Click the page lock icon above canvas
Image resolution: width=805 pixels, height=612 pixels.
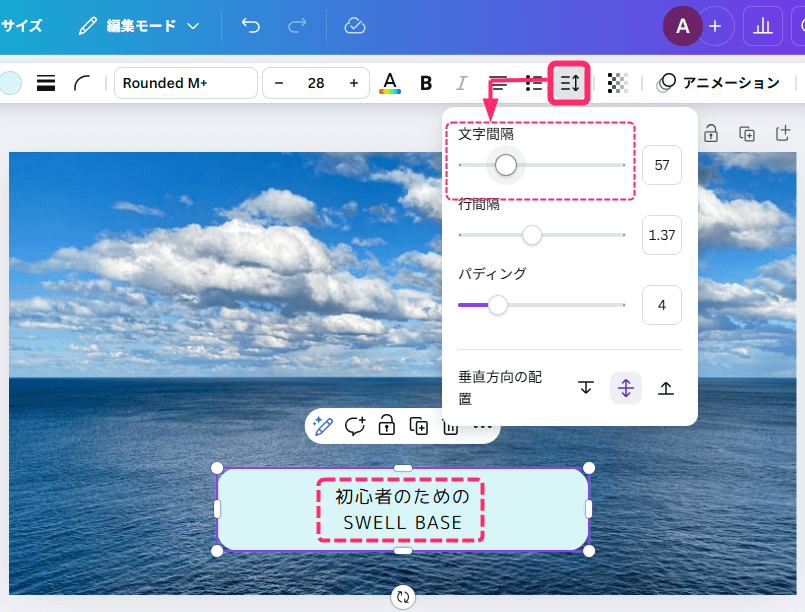click(x=711, y=133)
